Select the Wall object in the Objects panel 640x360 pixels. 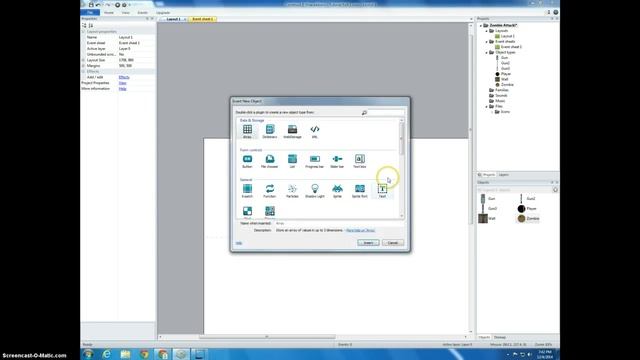(x=488, y=219)
